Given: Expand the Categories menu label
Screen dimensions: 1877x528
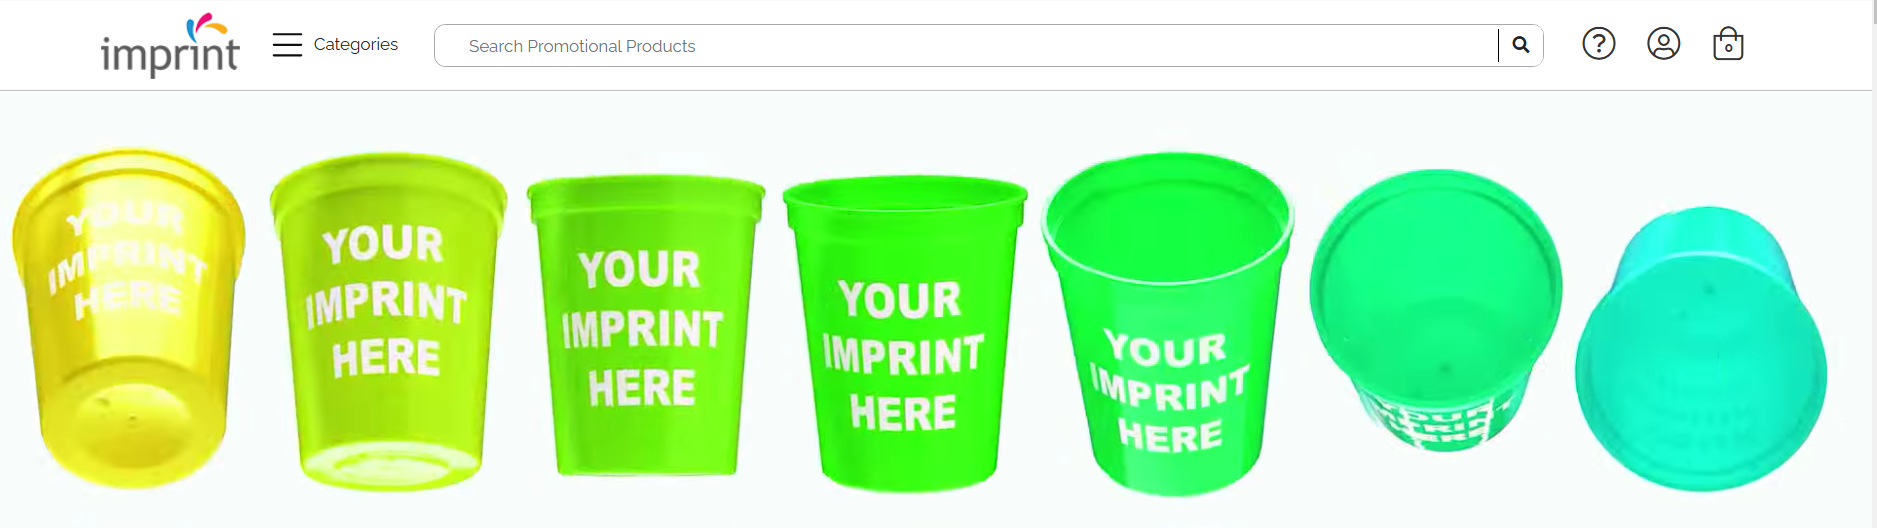Looking at the screenshot, I should click(x=356, y=45).
